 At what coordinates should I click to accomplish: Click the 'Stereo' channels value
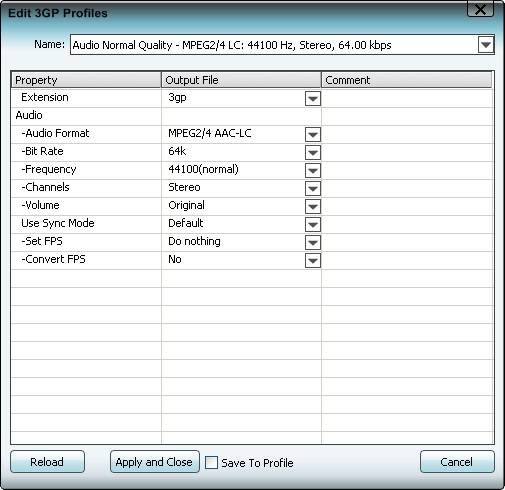coord(184,187)
